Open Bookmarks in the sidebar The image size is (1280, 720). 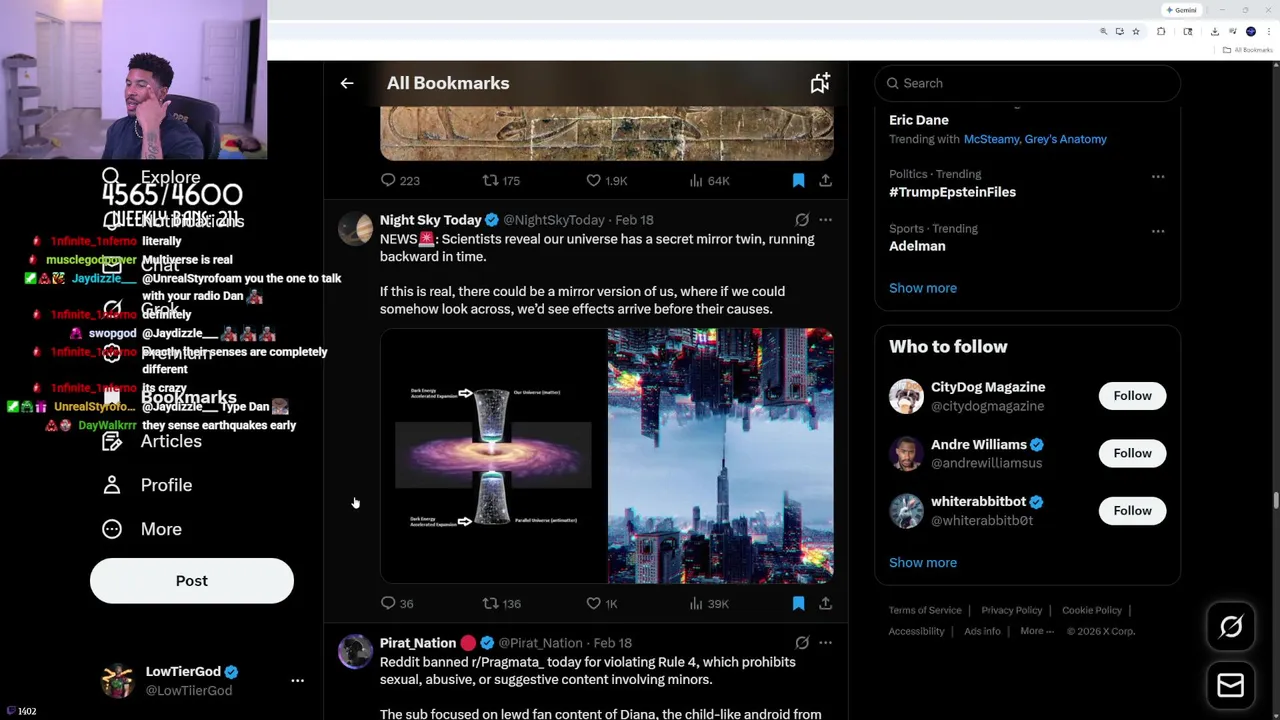pos(171,398)
